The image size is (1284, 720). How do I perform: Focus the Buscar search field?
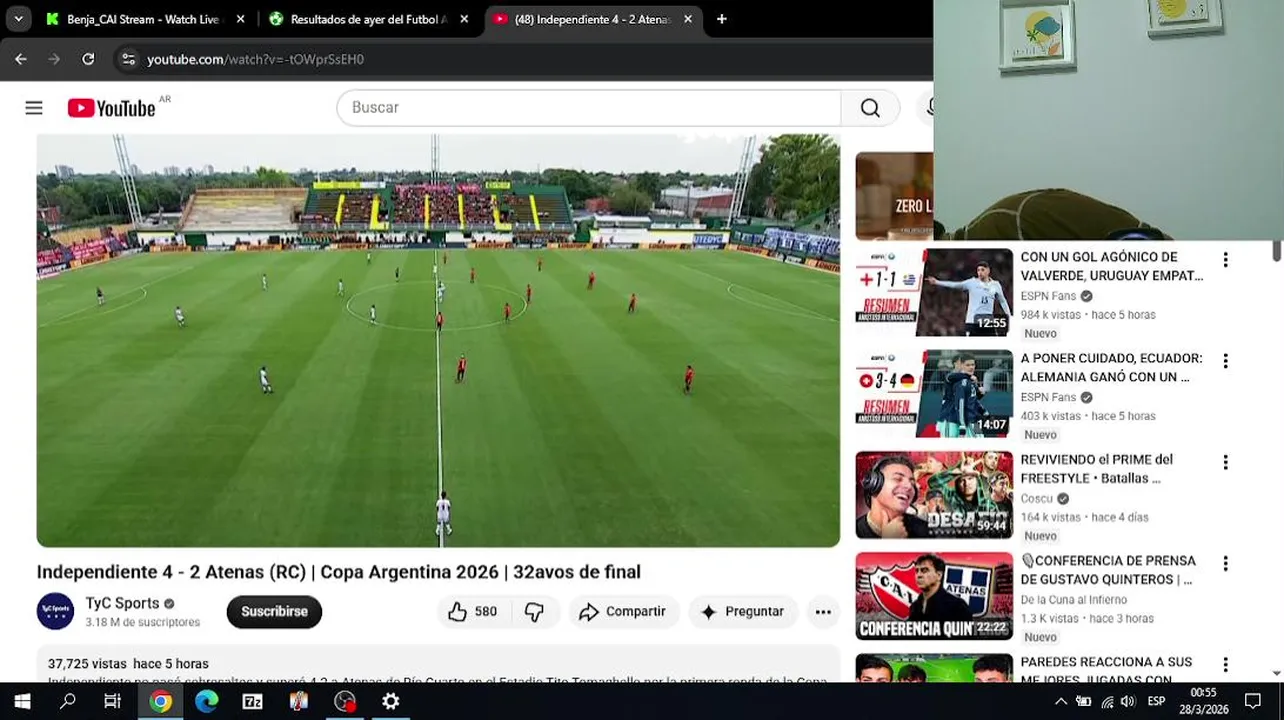click(588, 108)
